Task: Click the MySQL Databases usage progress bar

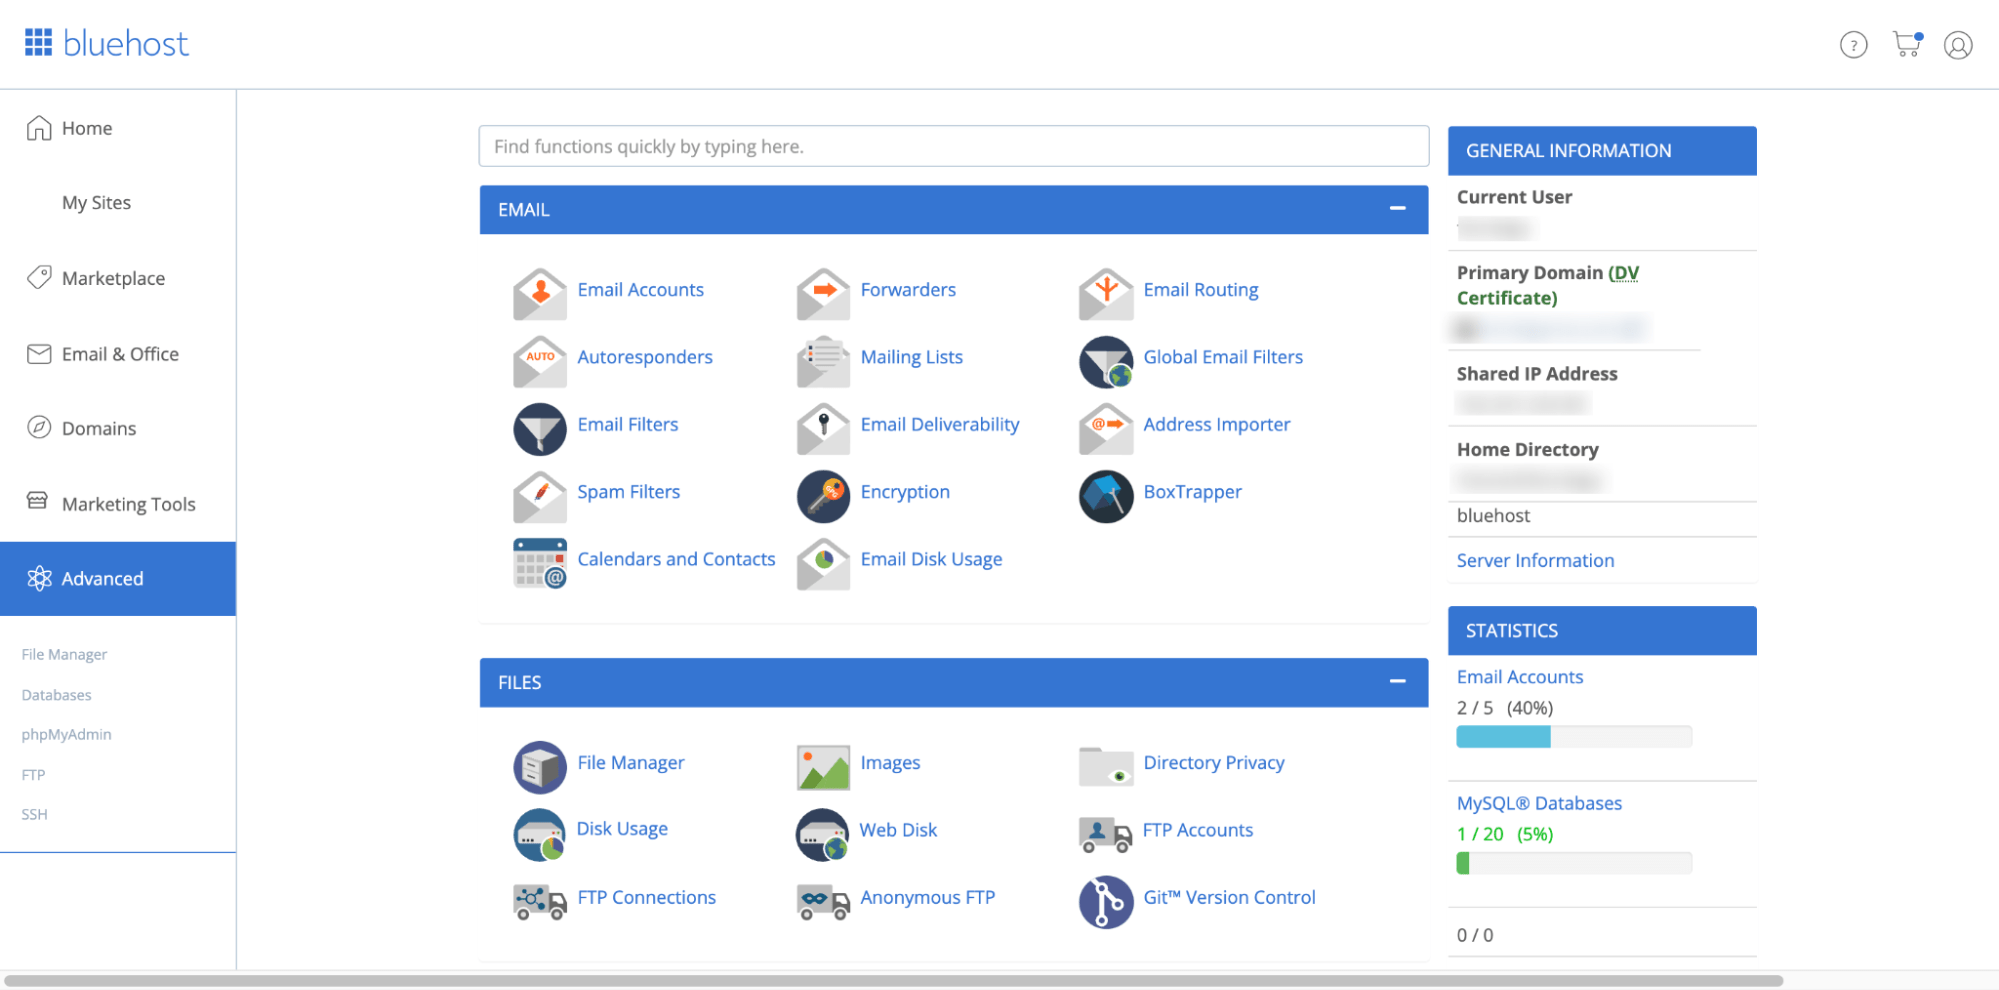Action: tap(1574, 863)
